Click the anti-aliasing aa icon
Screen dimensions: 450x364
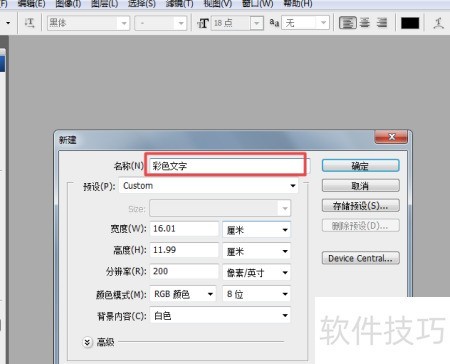click(x=274, y=23)
